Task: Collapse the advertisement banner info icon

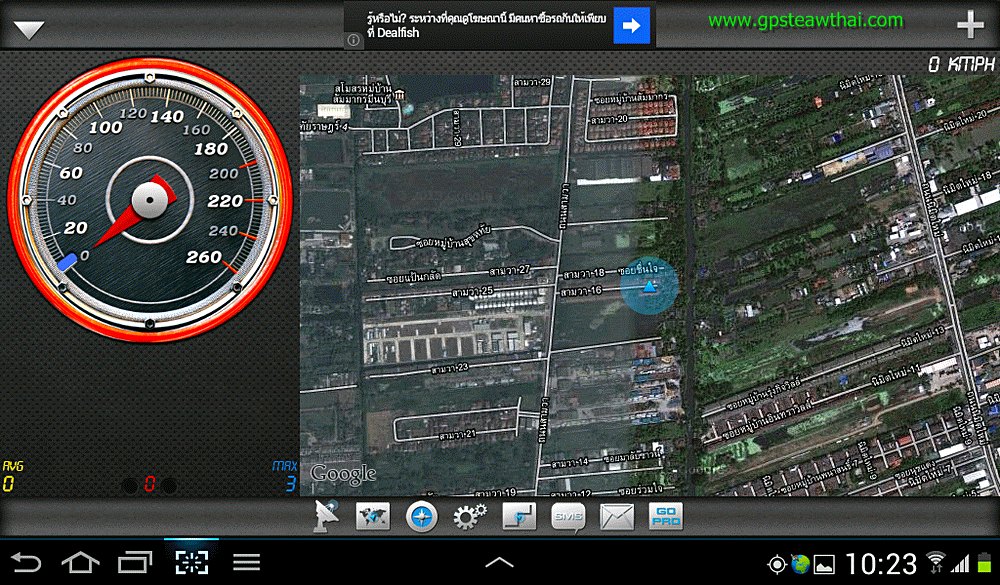Action: tap(352, 37)
